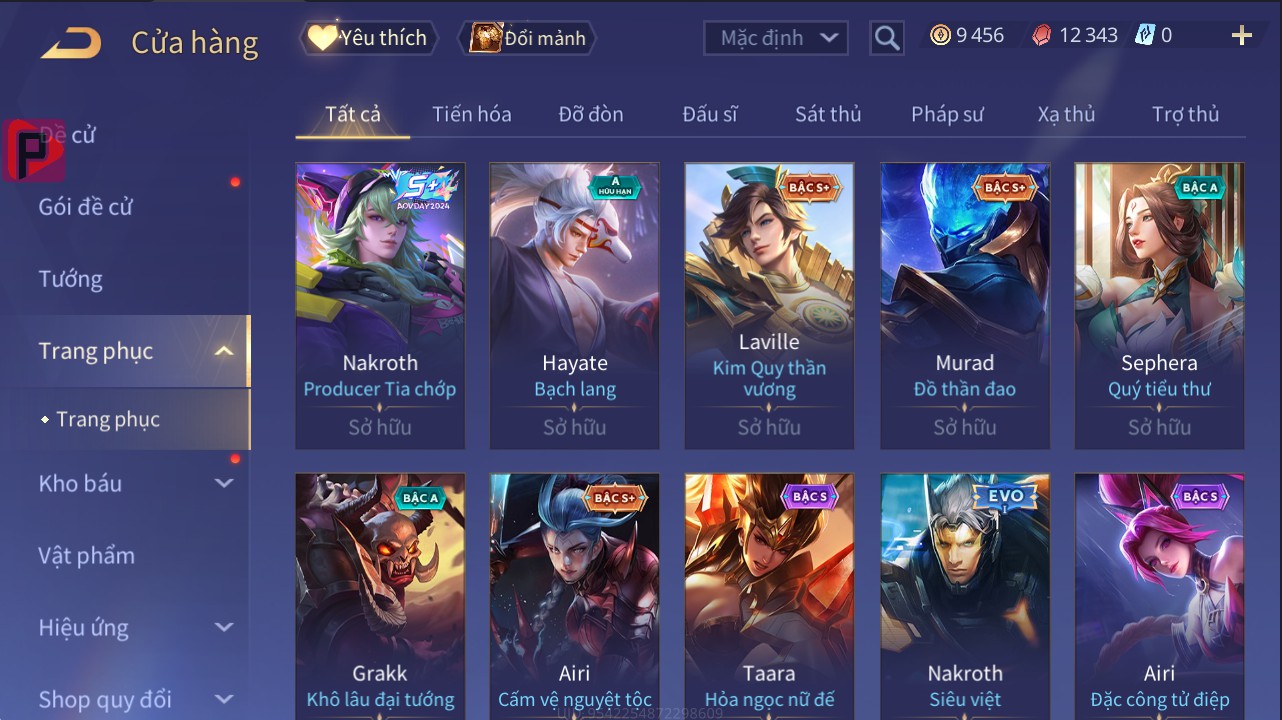Click the Đổi mảnh chest icon

[485, 38]
